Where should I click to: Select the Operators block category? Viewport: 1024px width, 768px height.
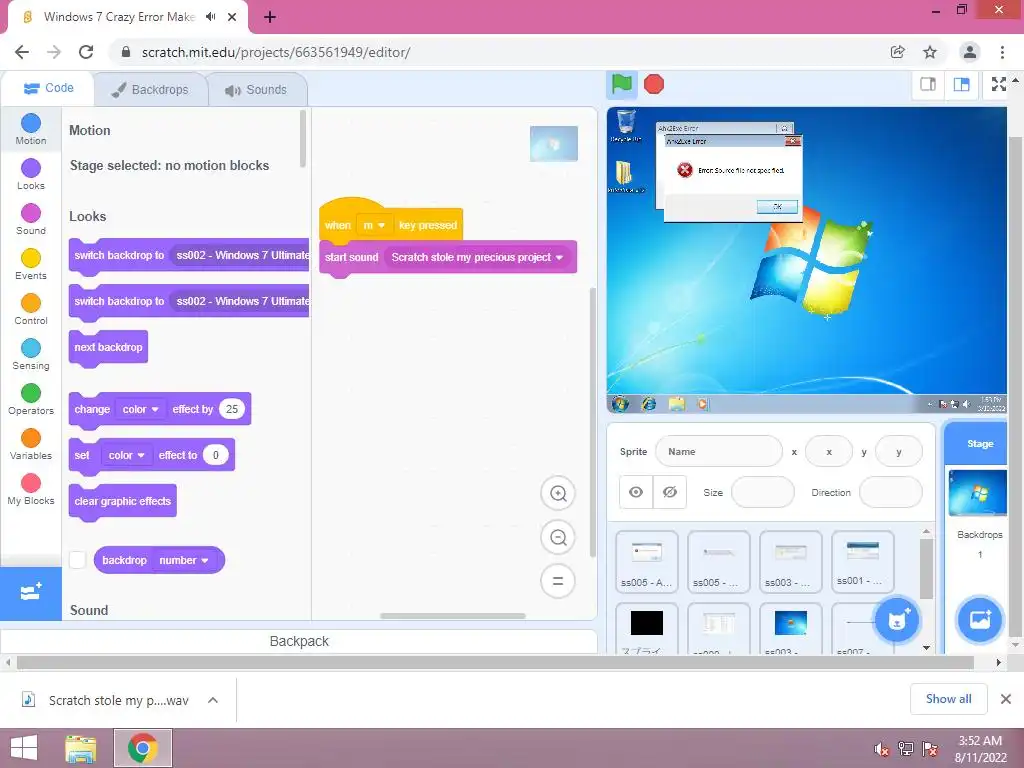tap(31, 400)
